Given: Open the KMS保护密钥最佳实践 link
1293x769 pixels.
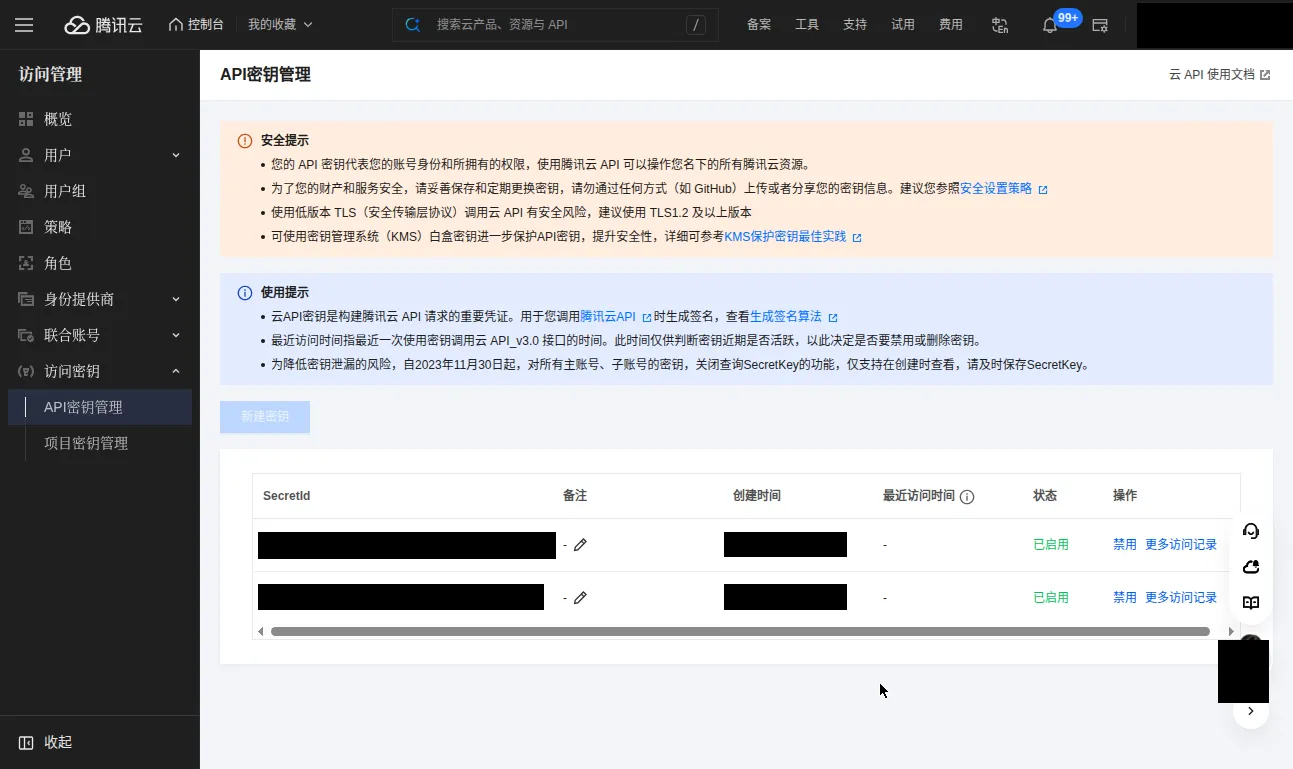Looking at the screenshot, I should (792, 236).
